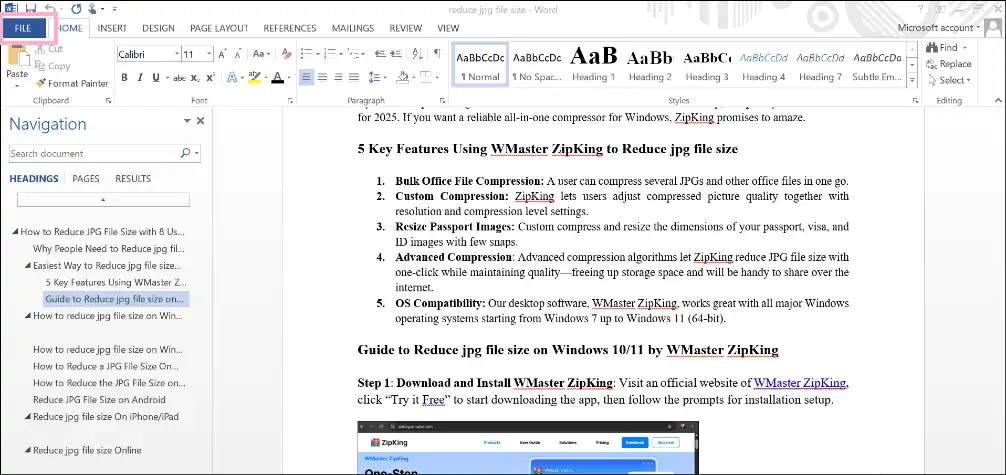Viewport: 1006px width, 475px height.
Task: Click the Copy button in Clipboard group
Action: click(52, 65)
